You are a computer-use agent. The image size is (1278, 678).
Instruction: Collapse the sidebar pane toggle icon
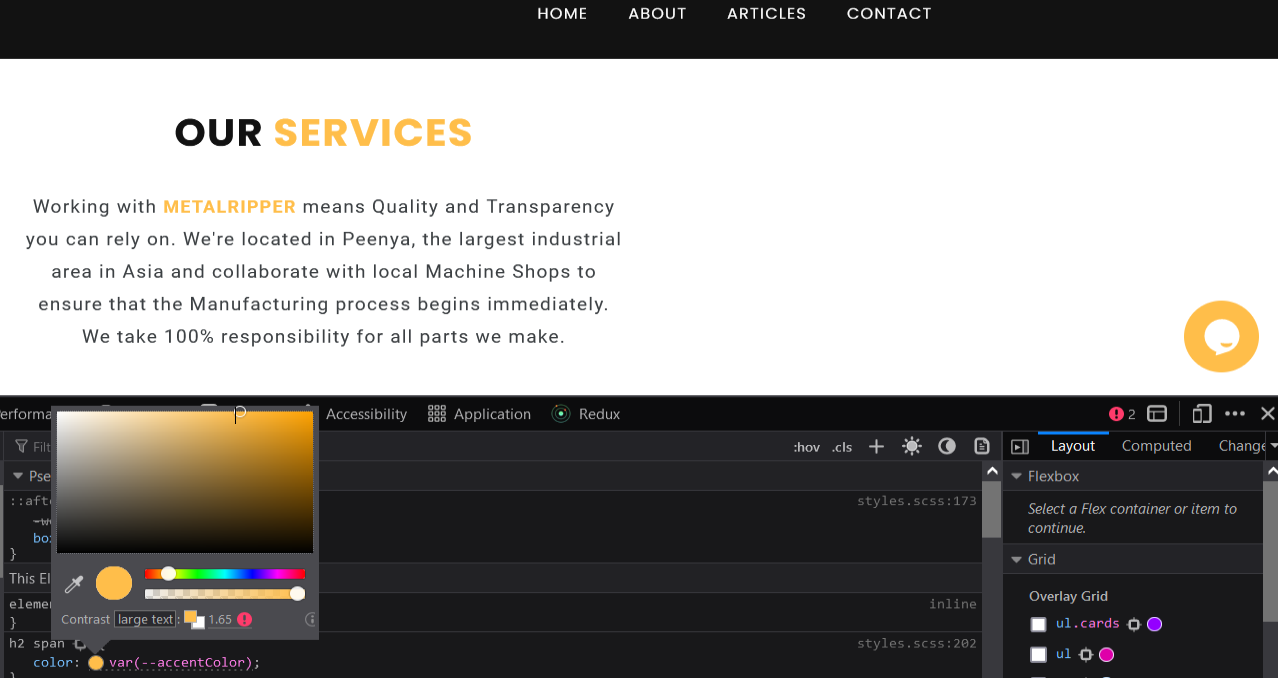(x=1020, y=446)
